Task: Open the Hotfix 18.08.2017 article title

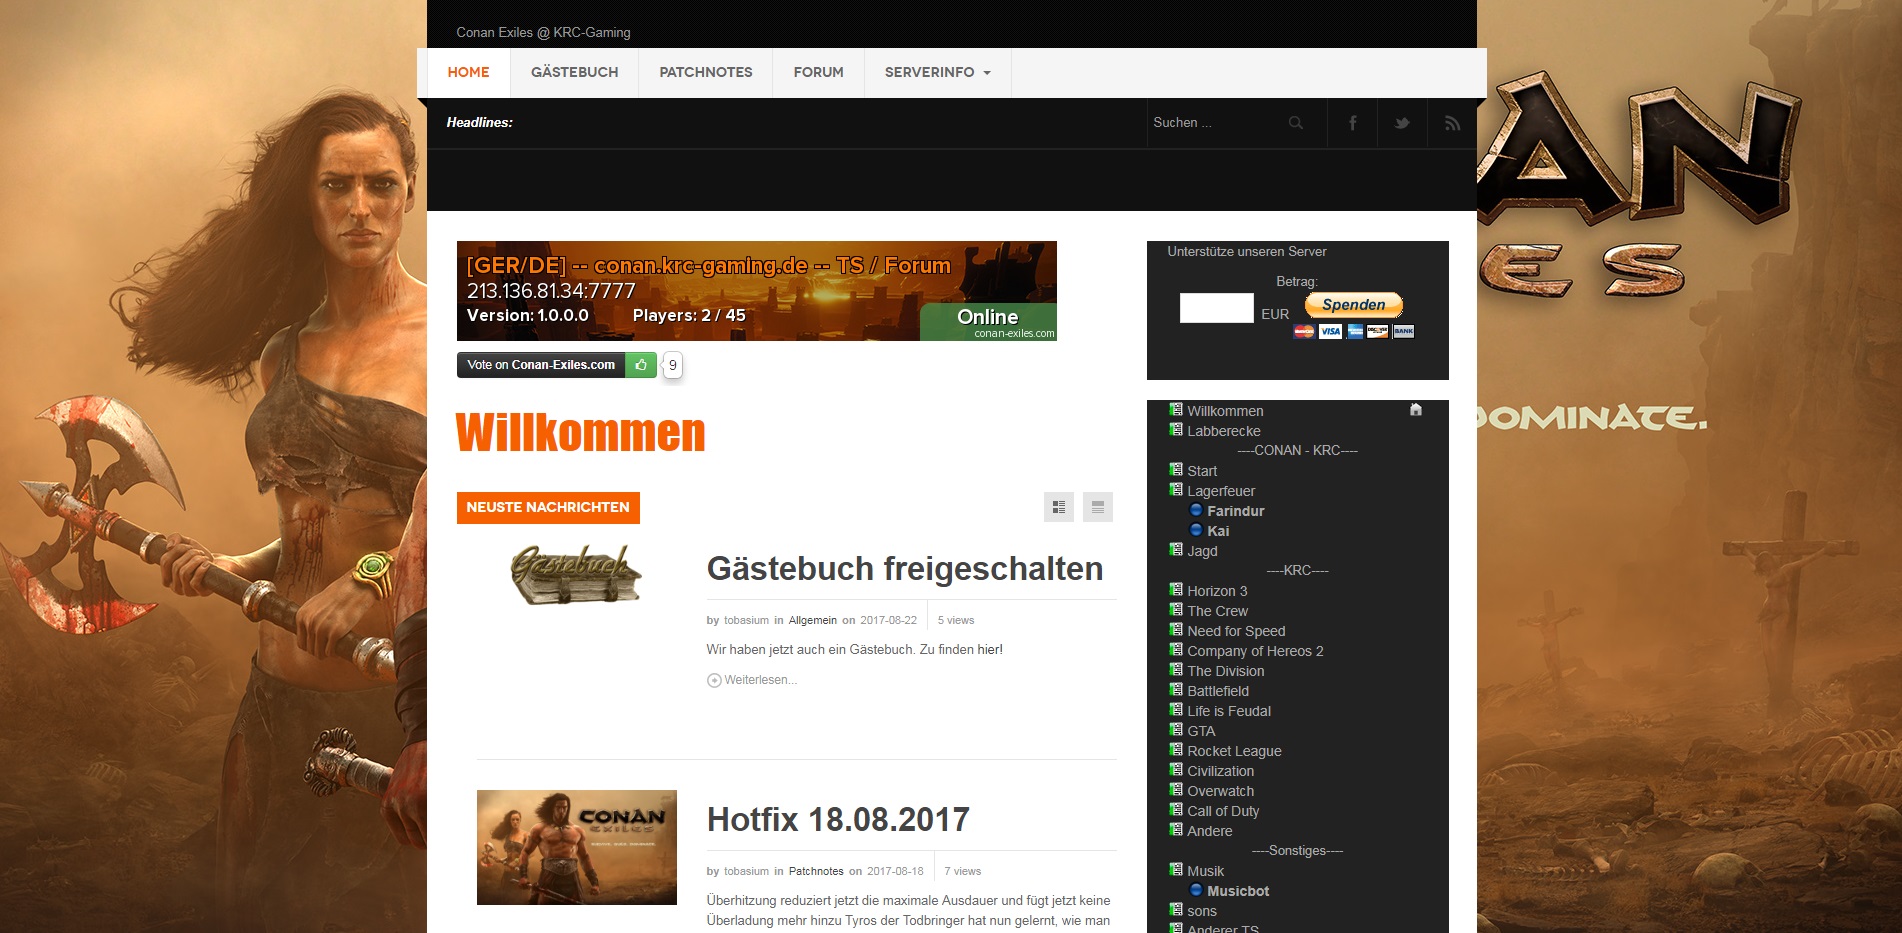Action: point(838,819)
